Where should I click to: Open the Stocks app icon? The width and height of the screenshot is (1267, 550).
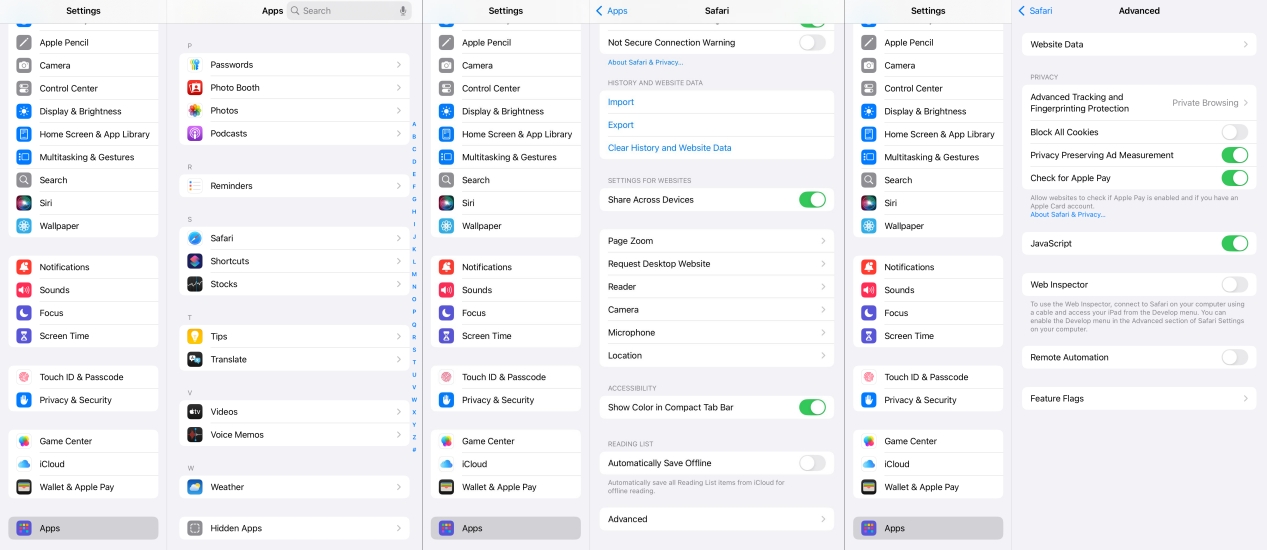195,285
